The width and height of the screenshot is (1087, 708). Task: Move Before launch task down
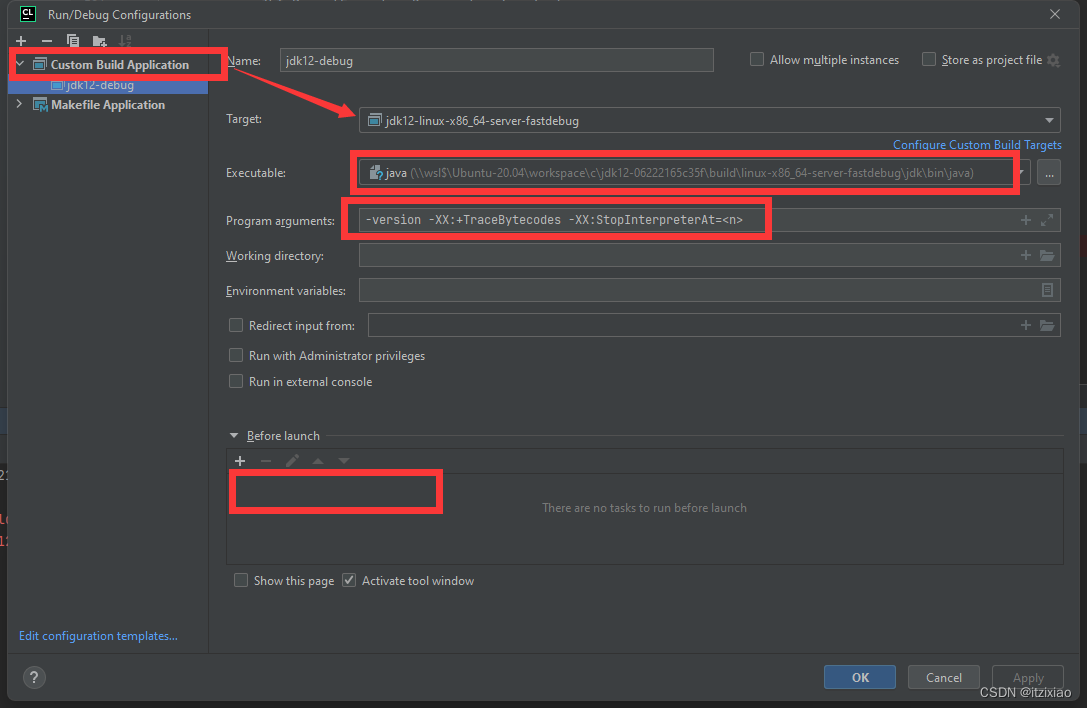click(x=344, y=460)
